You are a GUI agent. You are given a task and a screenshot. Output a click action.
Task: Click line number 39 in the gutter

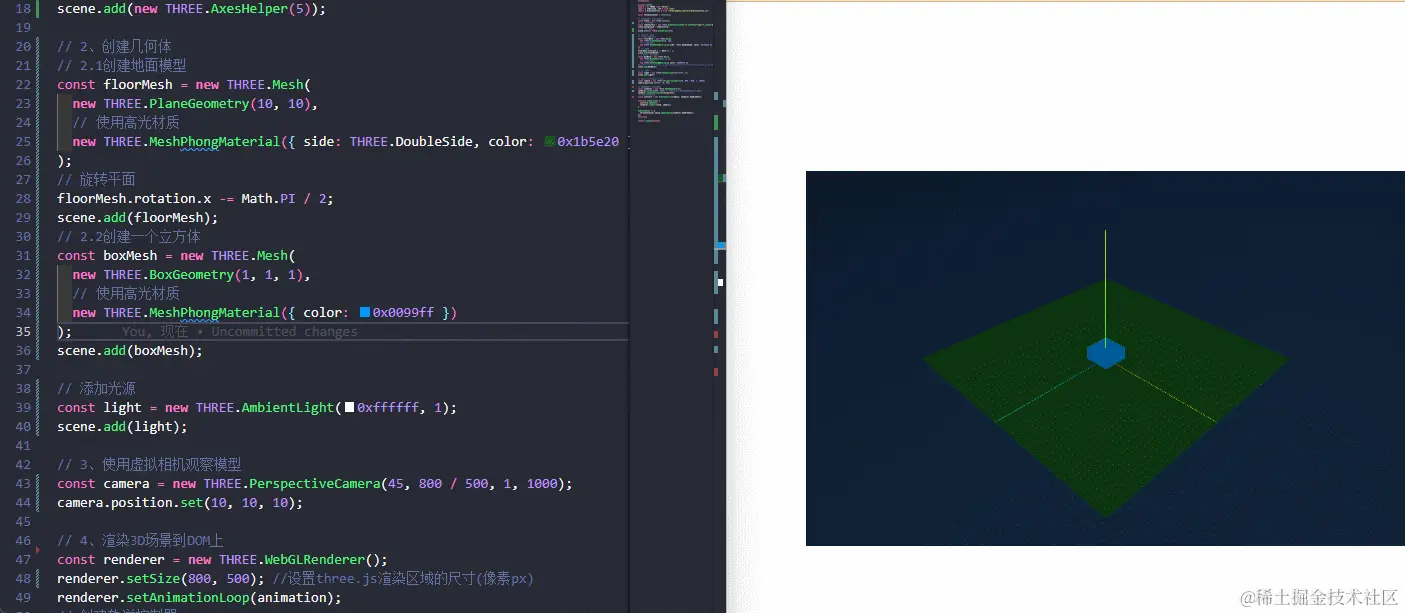click(x=23, y=408)
